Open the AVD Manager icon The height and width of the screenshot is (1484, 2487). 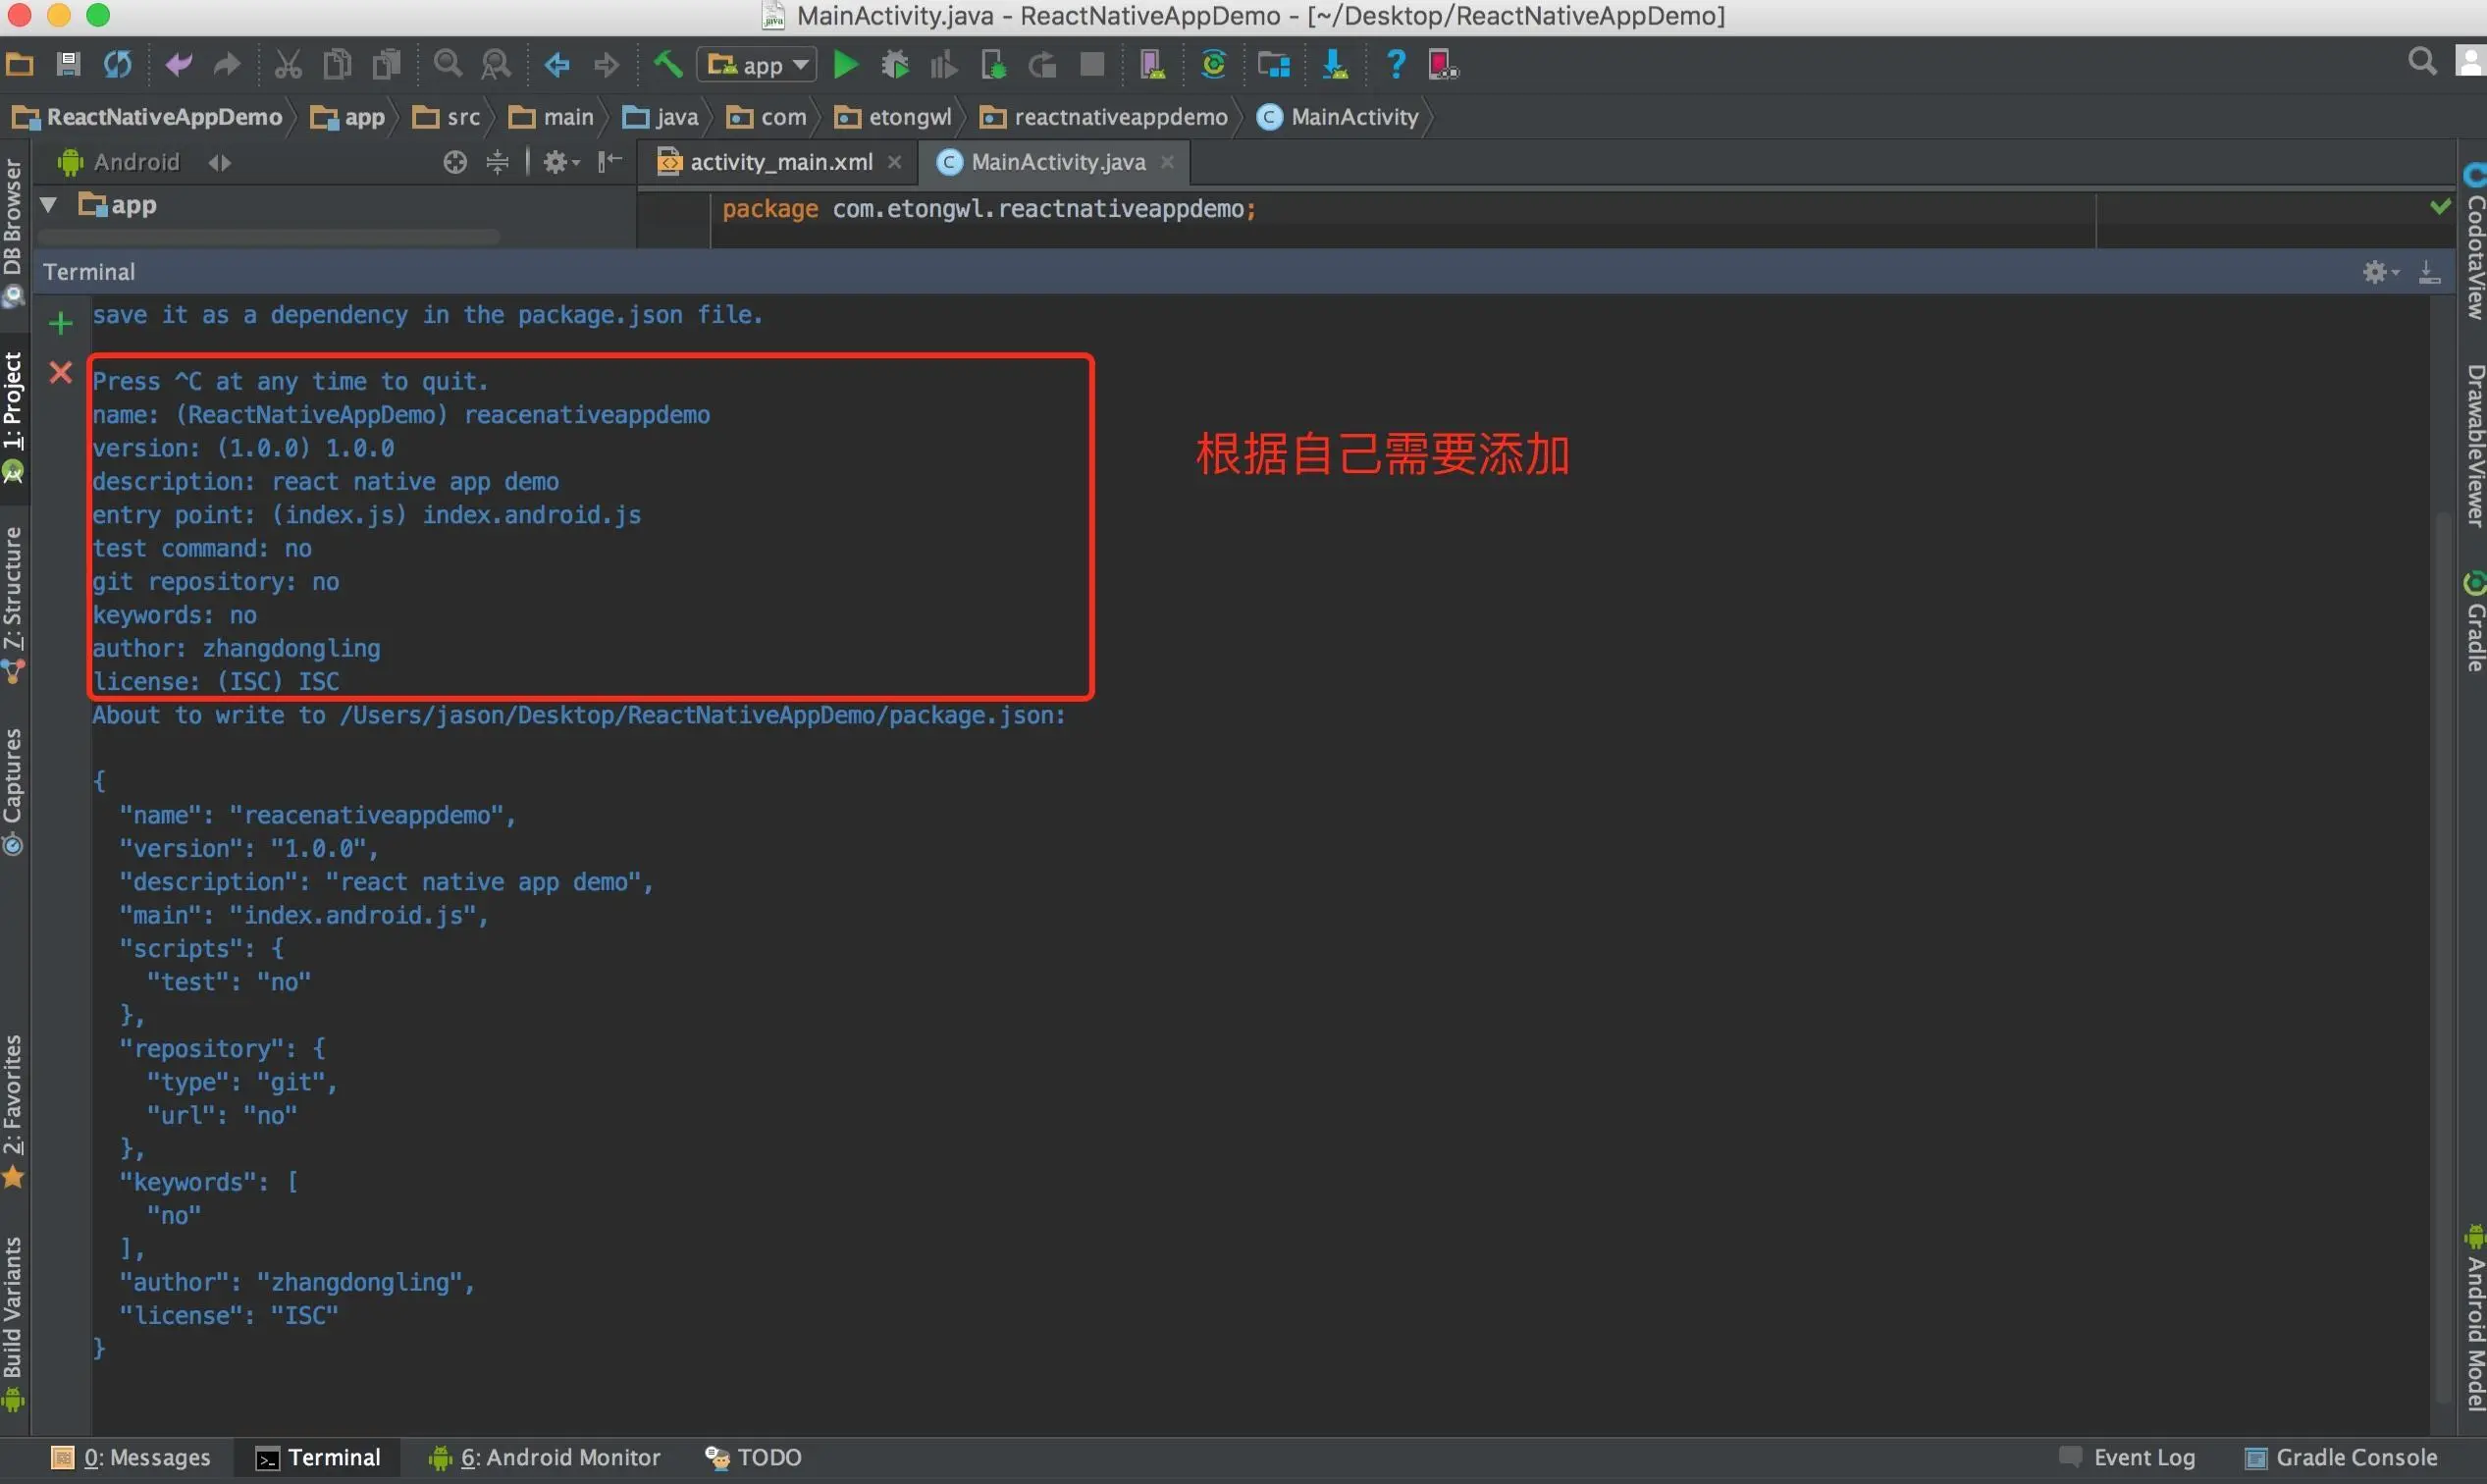click(x=1152, y=65)
